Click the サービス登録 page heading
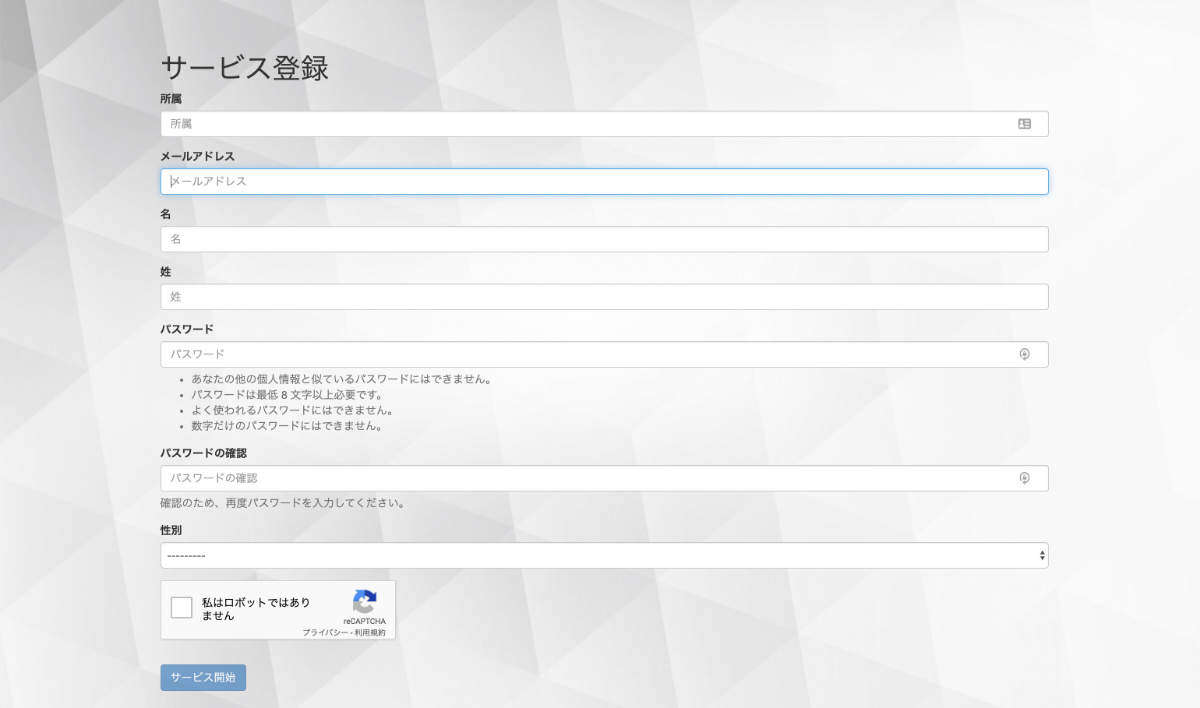The height and width of the screenshot is (708, 1200). pos(245,68)
